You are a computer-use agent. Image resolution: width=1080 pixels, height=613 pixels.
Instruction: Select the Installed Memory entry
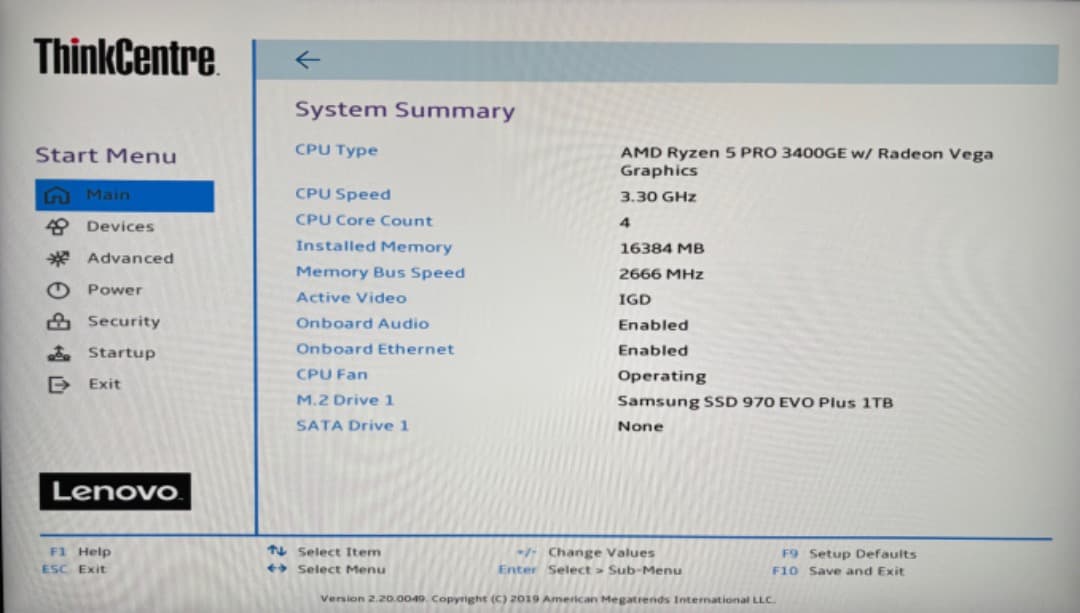point(373,246)
